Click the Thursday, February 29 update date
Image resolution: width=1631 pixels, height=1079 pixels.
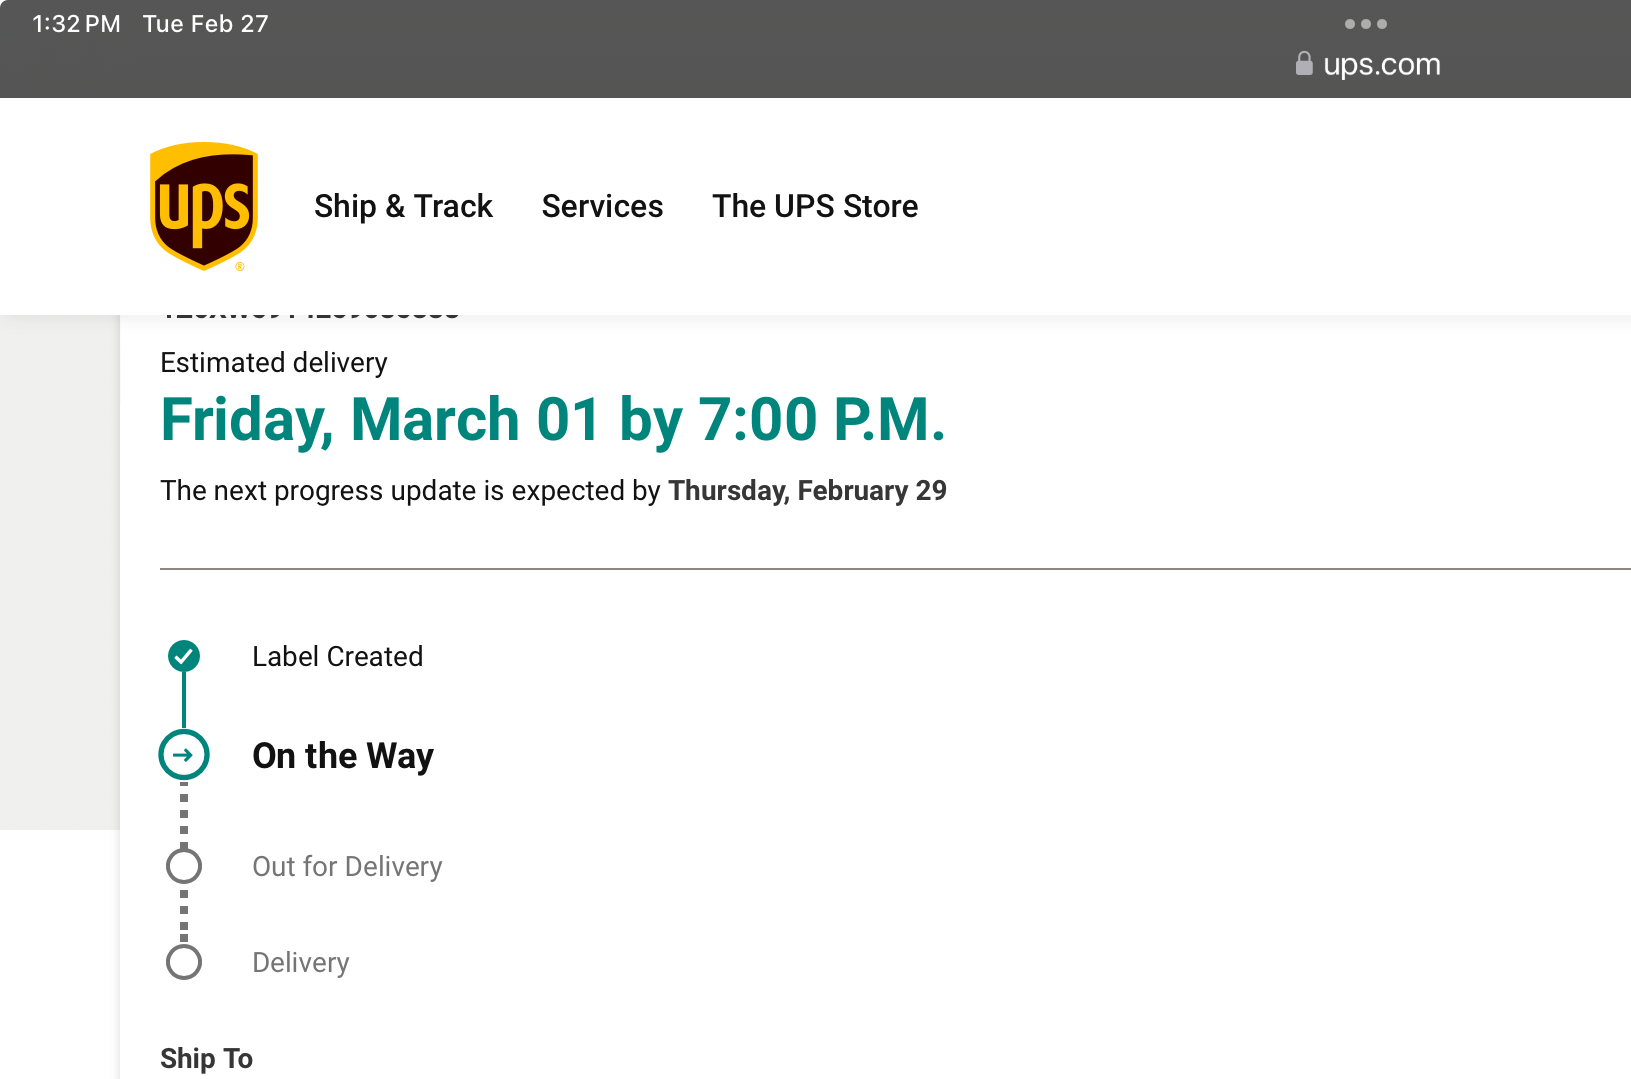tap(807, 491)
